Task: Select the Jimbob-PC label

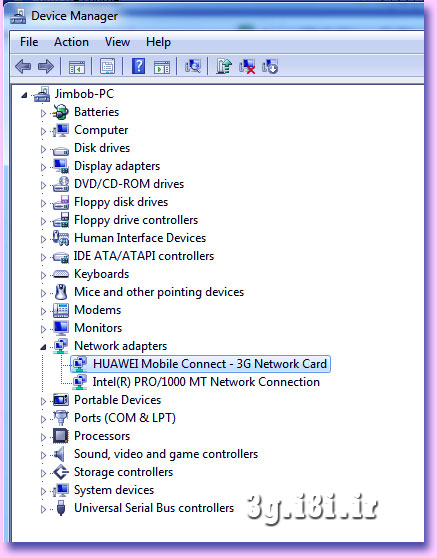Action: (x=84, y=94)
